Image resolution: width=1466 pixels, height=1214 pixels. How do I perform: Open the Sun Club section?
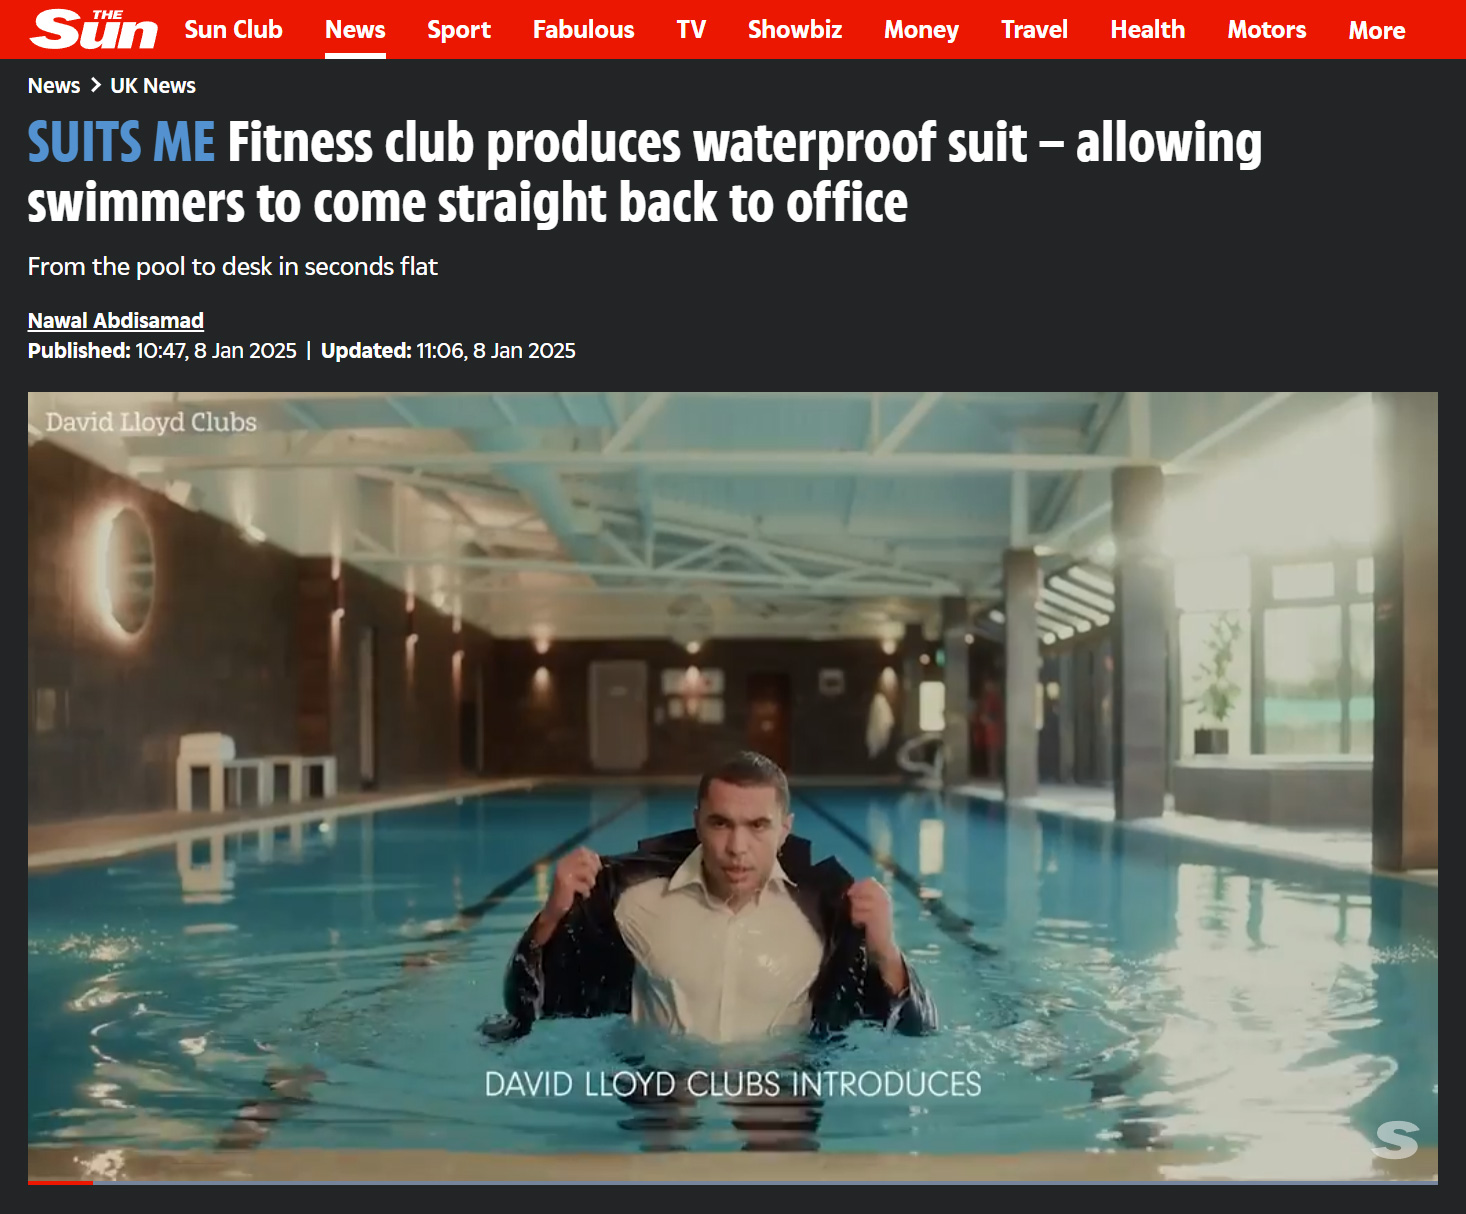click(233, 30)
